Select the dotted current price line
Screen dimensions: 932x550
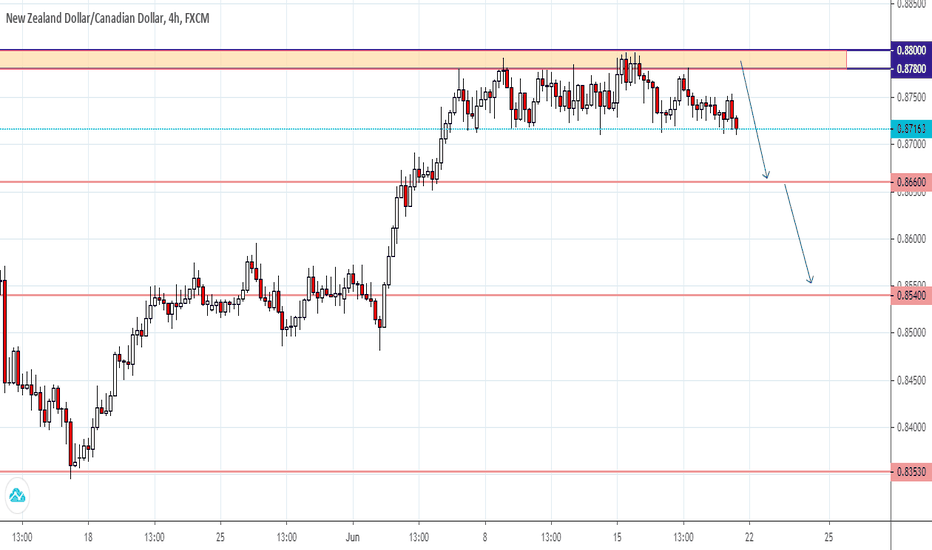click(x=445, y=128)
